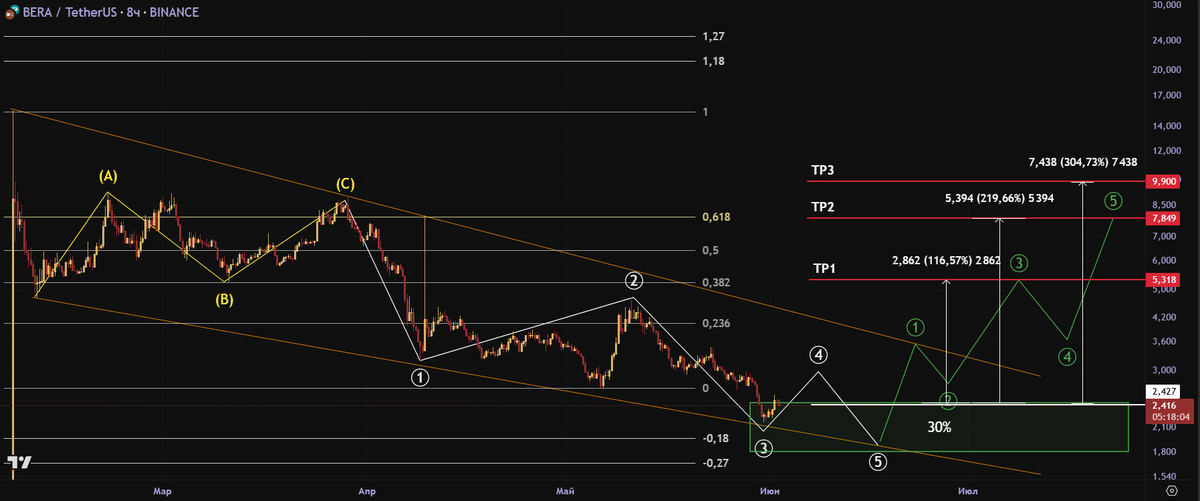Select the TP3 label

(823, 171)
